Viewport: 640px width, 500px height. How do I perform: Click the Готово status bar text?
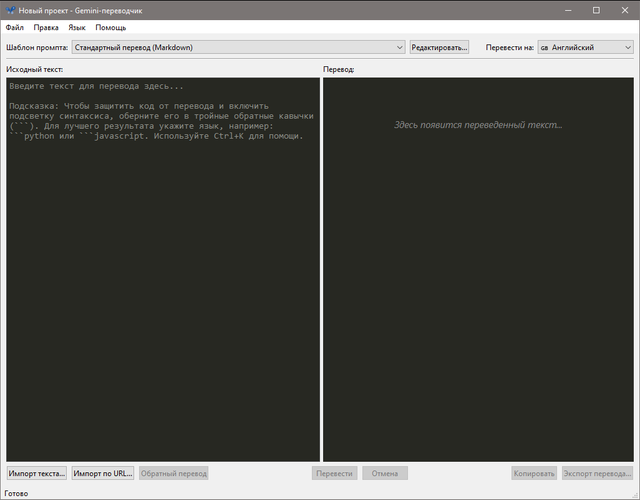click(16, 493)
